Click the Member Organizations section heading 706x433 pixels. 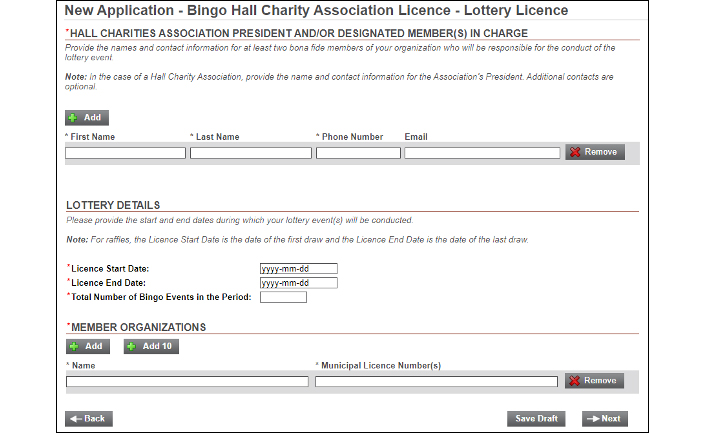[x=138, y=327]
